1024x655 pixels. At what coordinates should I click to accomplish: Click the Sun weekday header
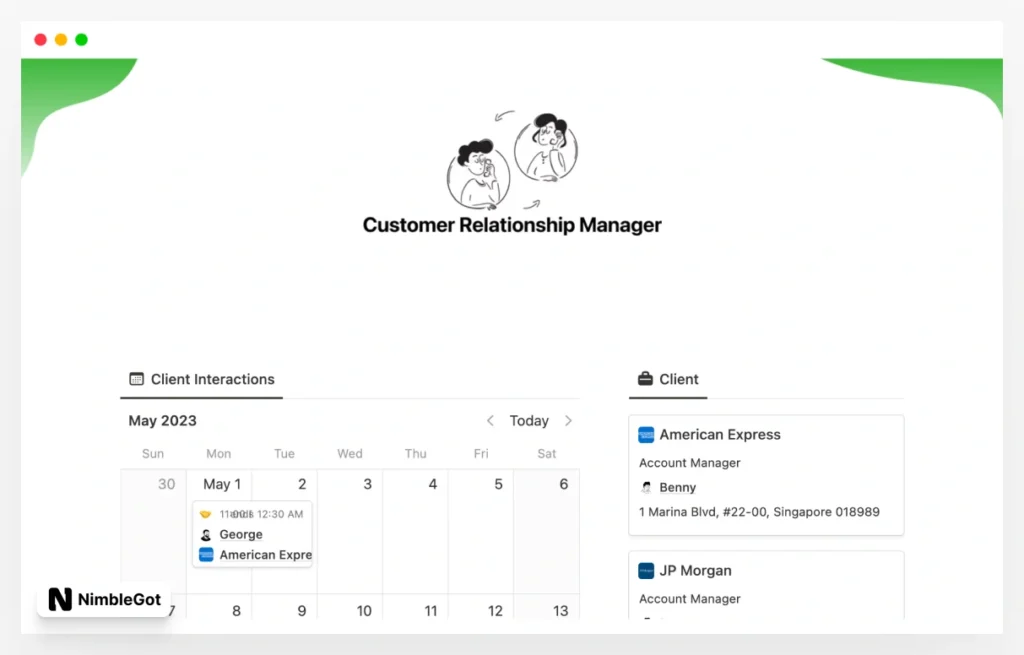[x=153, y=454]
